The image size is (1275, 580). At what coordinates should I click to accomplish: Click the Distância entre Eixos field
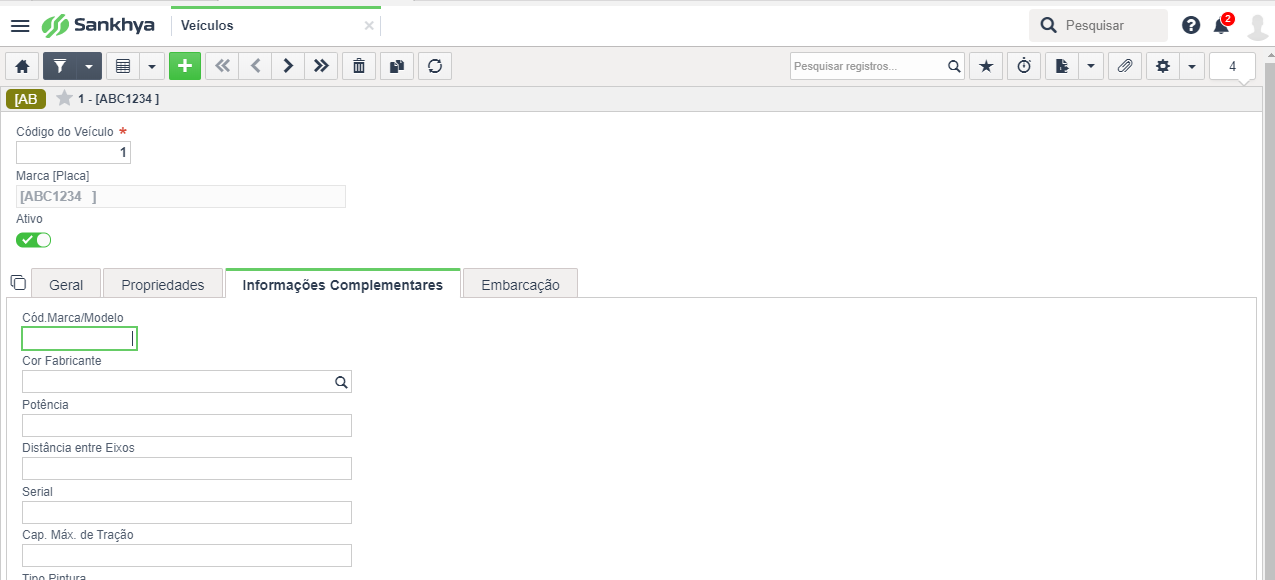click(187, 469)
